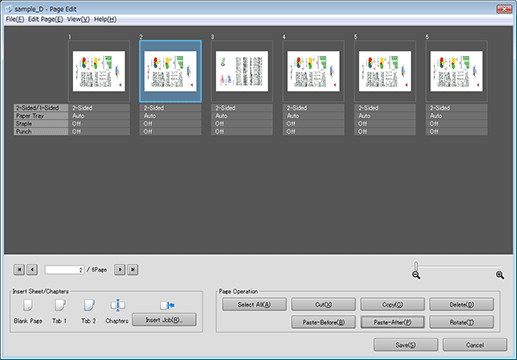Insert a Blank Page sheet icon
The width and height of the screenshot is (517, 360).
point(28,305)
